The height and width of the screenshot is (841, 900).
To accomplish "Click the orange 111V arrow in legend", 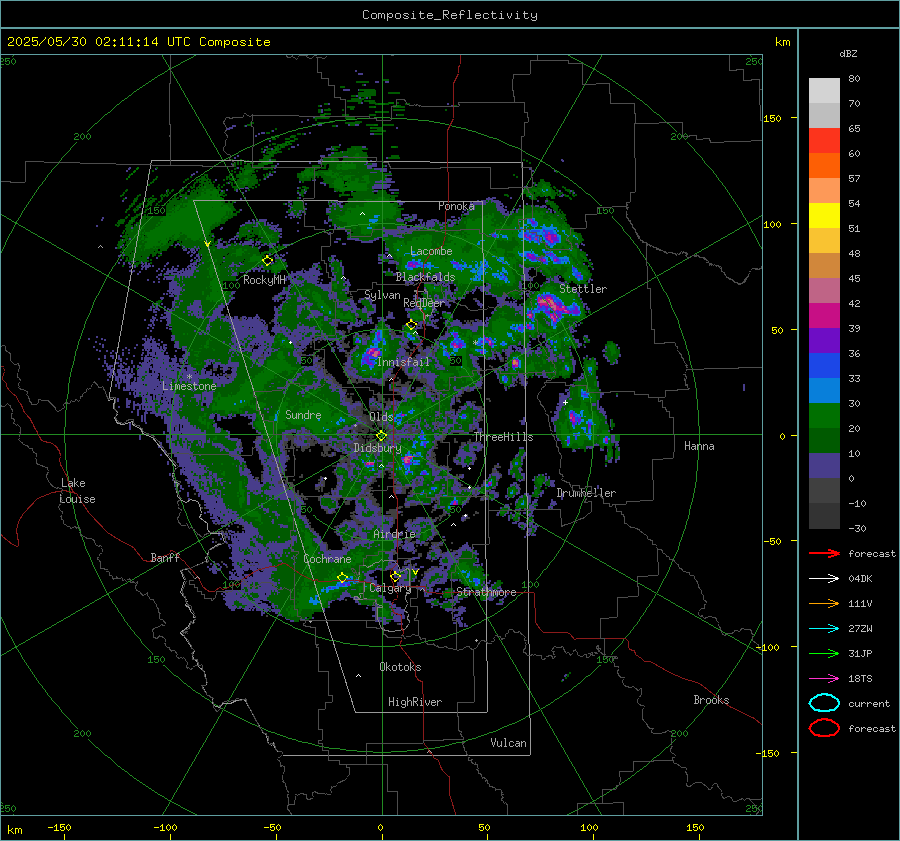I will click(824, 603).
